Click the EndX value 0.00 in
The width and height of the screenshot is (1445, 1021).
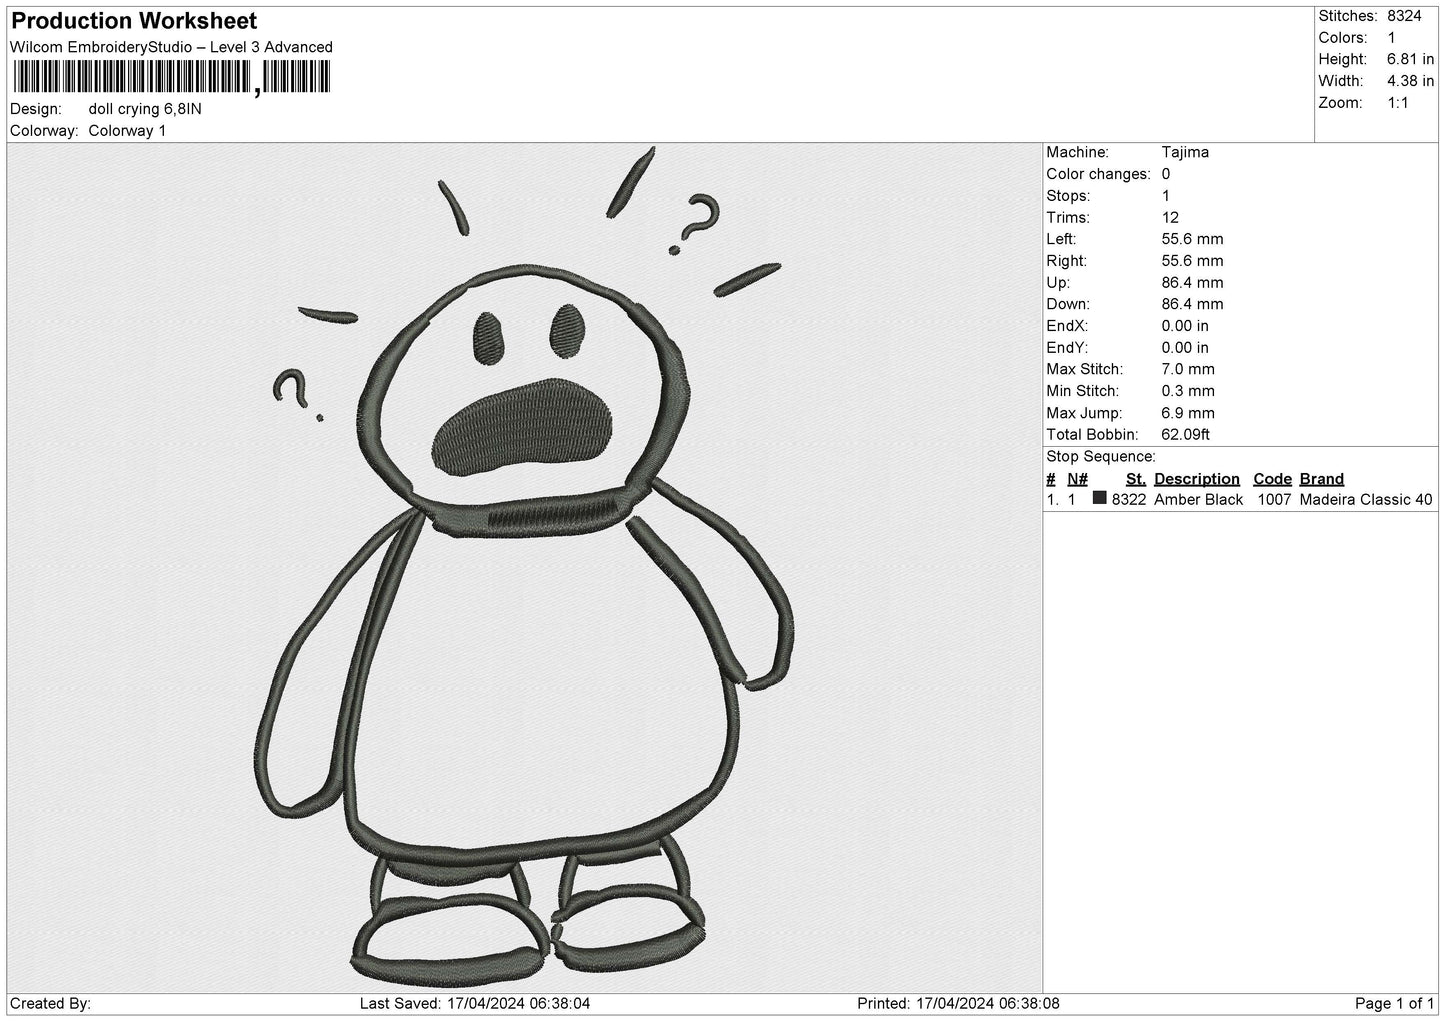pos(1185,326)
